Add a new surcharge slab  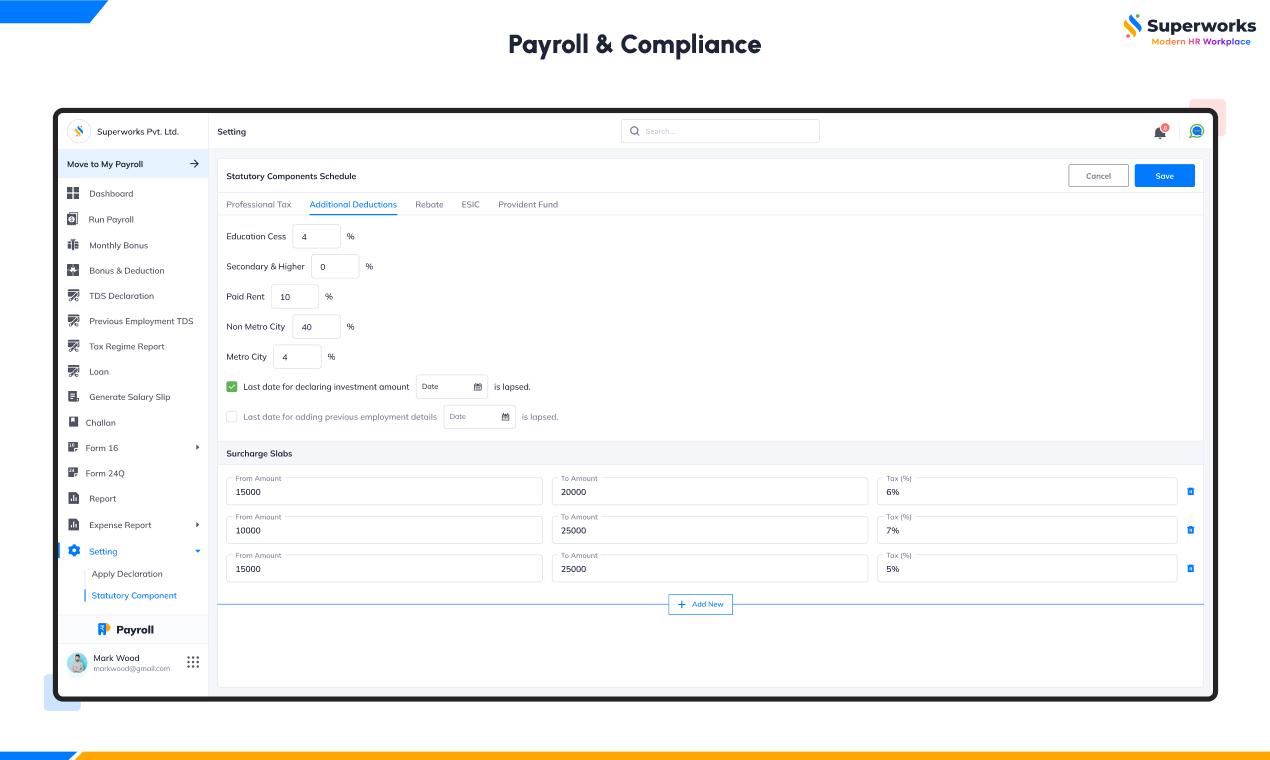pos(700,605)
